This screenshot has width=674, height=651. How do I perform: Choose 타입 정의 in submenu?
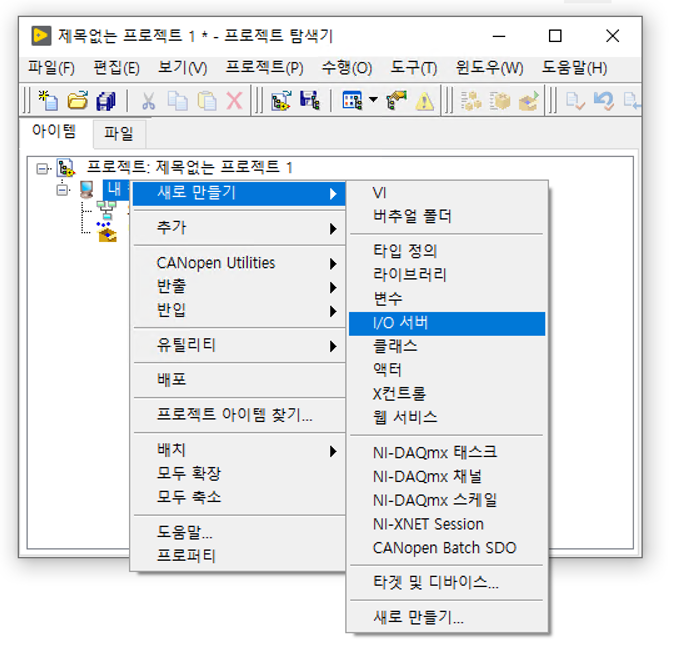[x=447, y=251]
